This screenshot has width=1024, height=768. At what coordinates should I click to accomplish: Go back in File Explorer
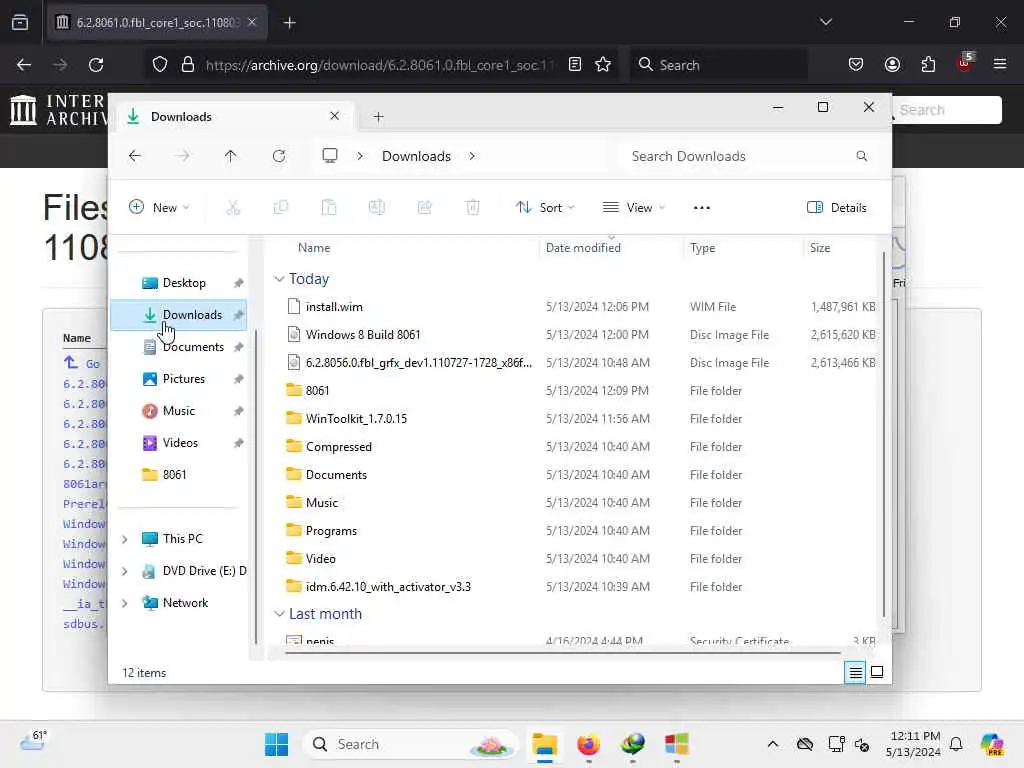pyautogui.click(x=135, y=156)
